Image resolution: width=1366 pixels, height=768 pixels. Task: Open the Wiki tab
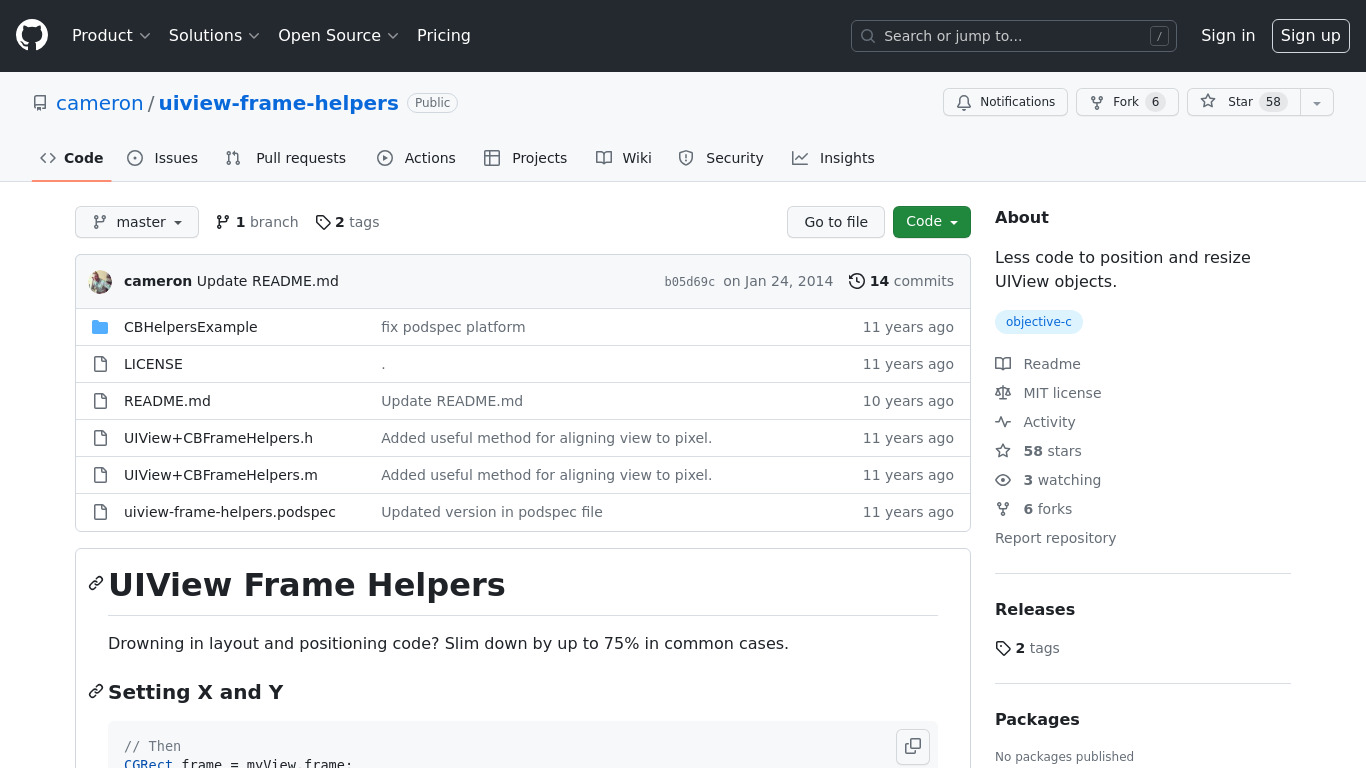point(624,158)
